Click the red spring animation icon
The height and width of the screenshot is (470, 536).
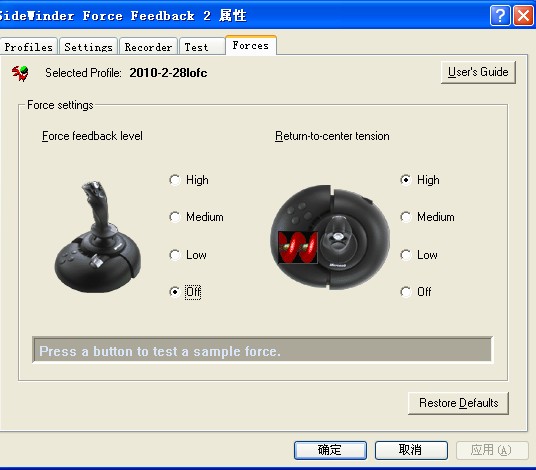pos(298,247)
